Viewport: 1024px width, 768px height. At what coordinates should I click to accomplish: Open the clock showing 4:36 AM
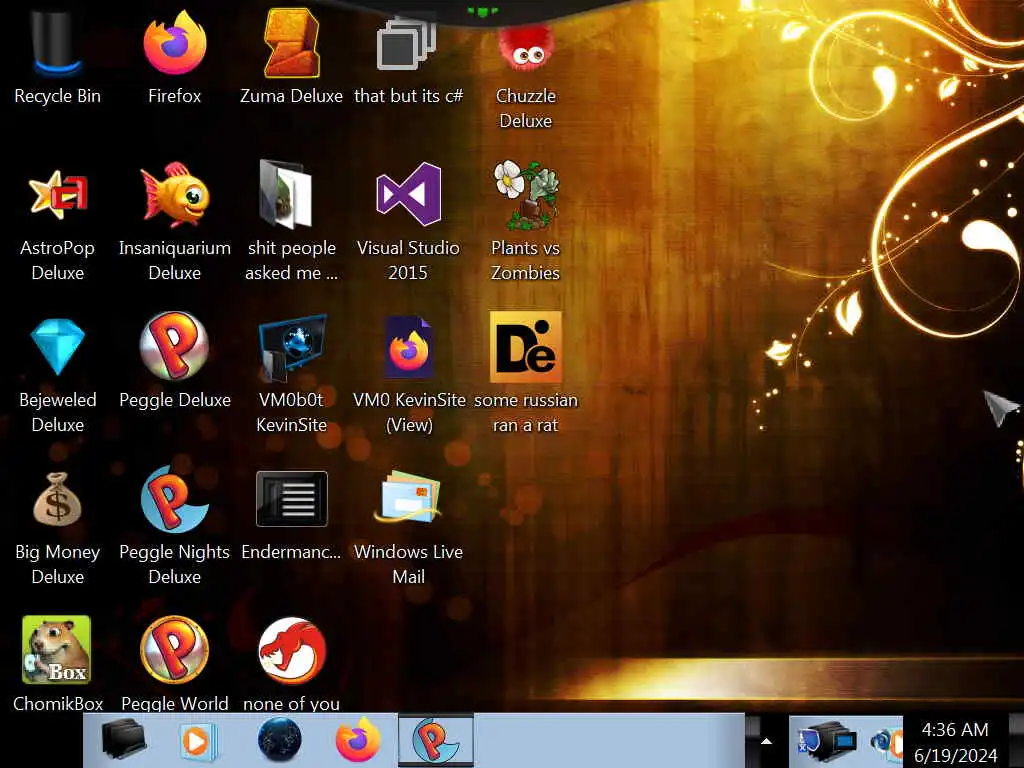[x=955, y=742]
